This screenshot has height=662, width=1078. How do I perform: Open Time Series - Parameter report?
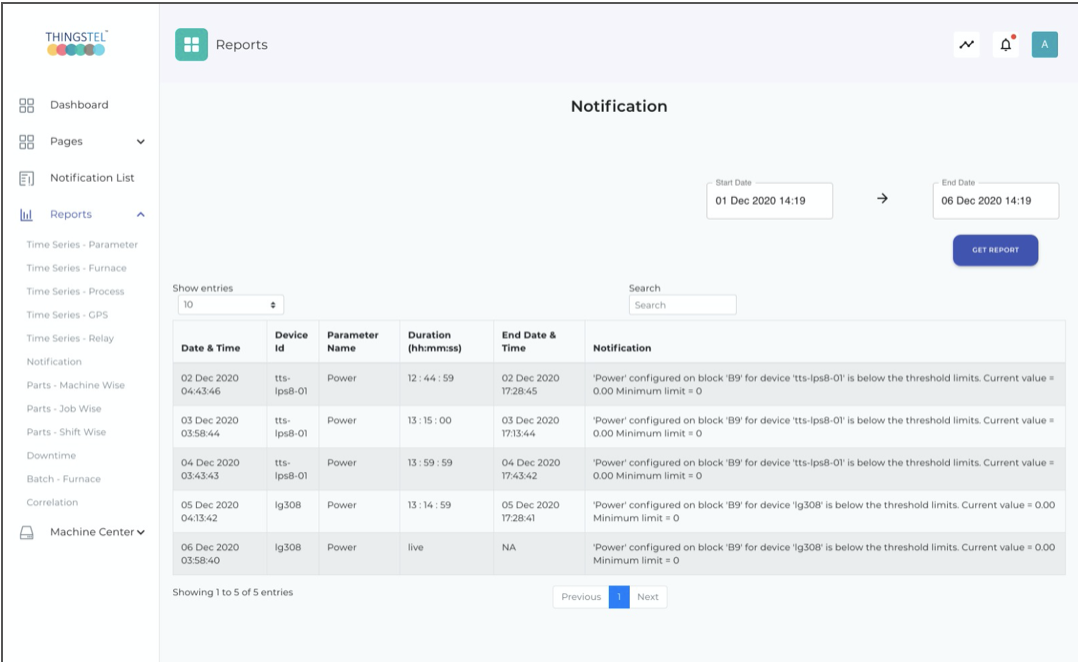[x=82, y=245]
